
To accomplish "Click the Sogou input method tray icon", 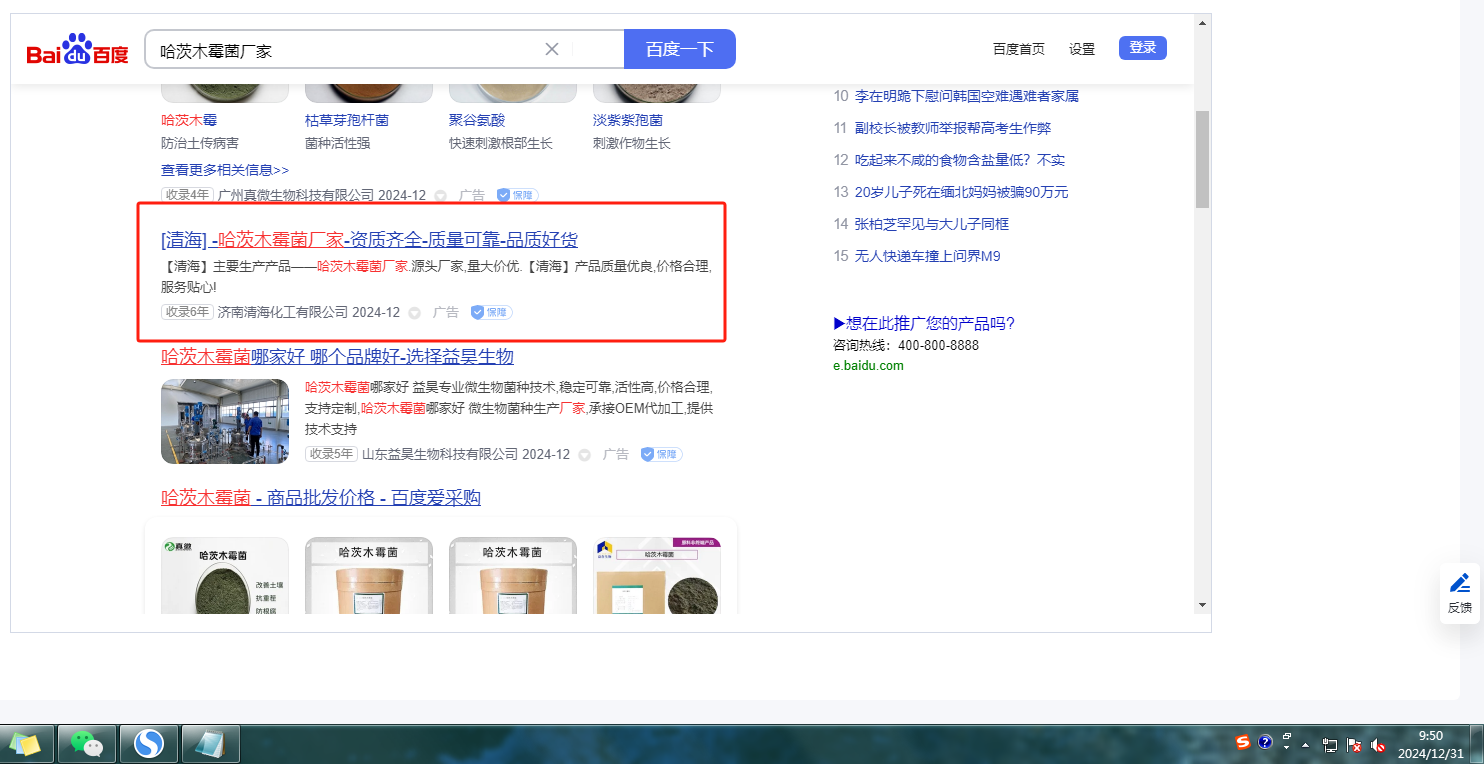I will 1242,742.
